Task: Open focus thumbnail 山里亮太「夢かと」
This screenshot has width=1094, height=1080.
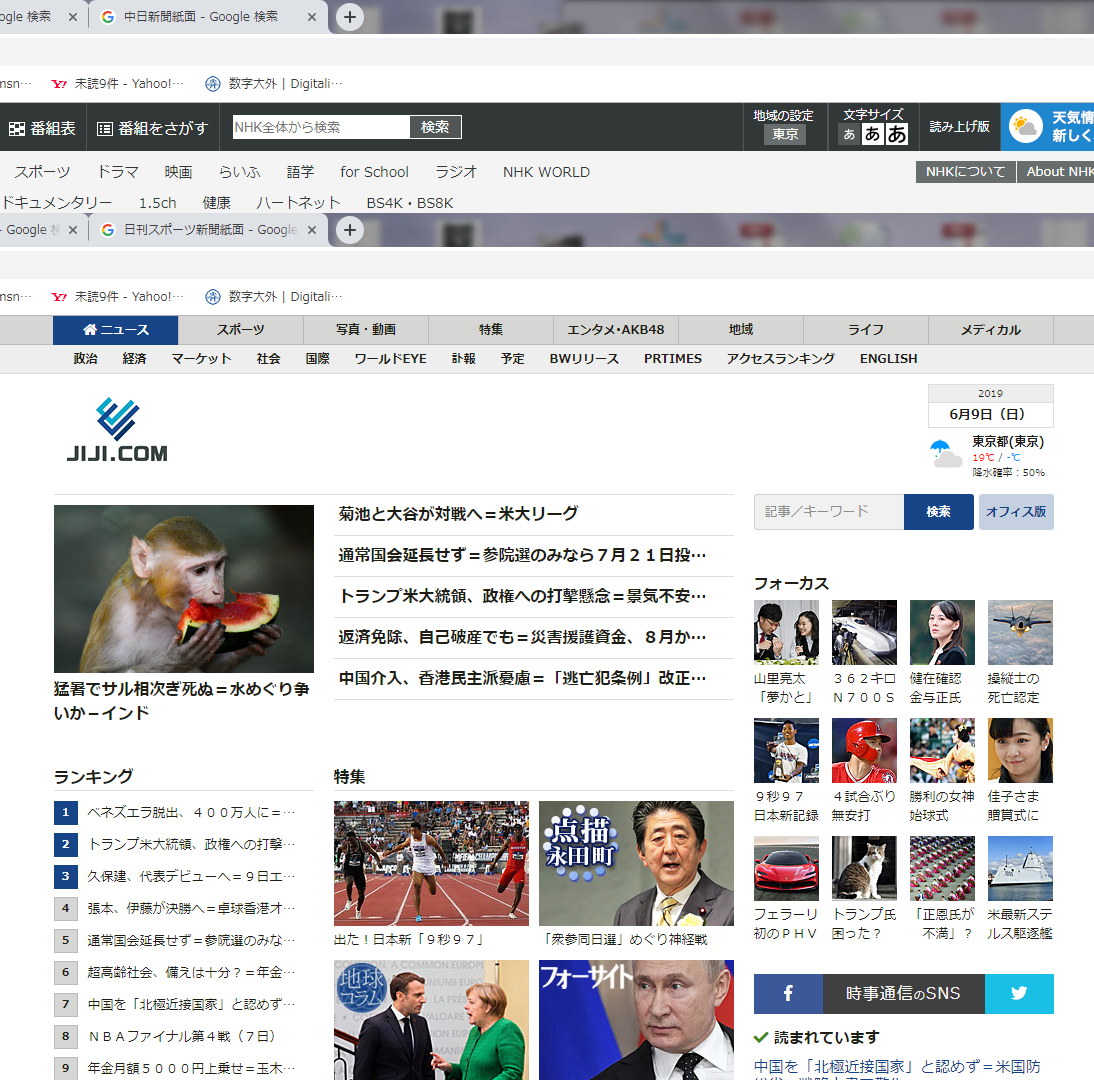Action: click(786, 632)
